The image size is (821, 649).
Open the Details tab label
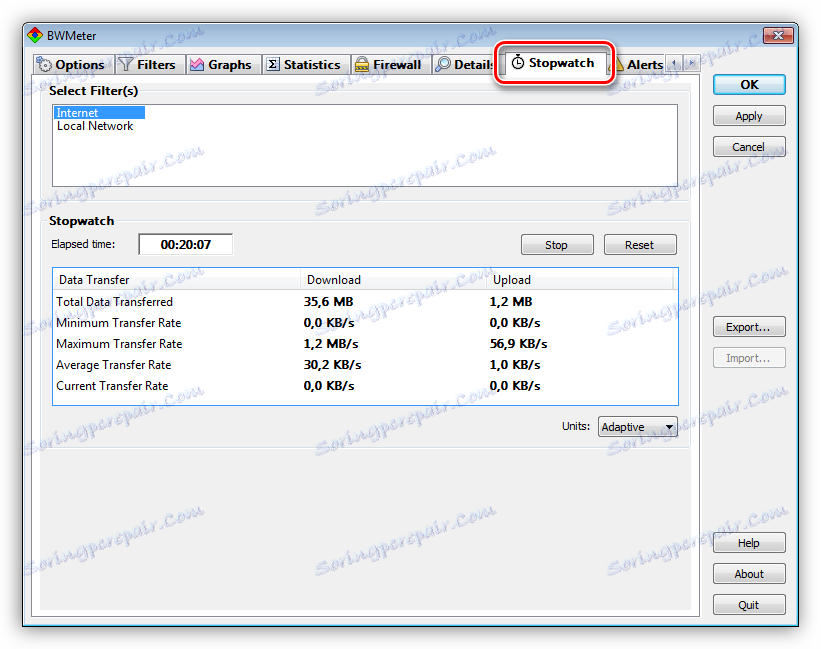(474, 64)
